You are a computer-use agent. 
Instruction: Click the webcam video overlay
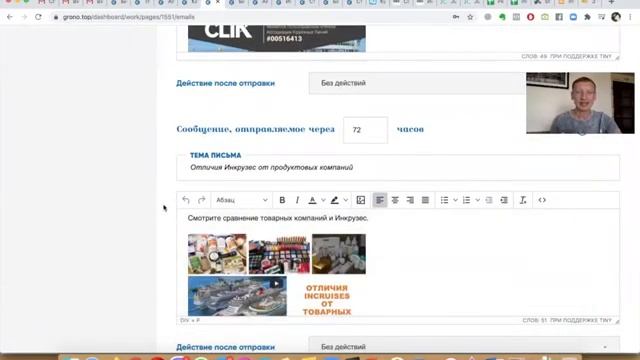(580, 103)
